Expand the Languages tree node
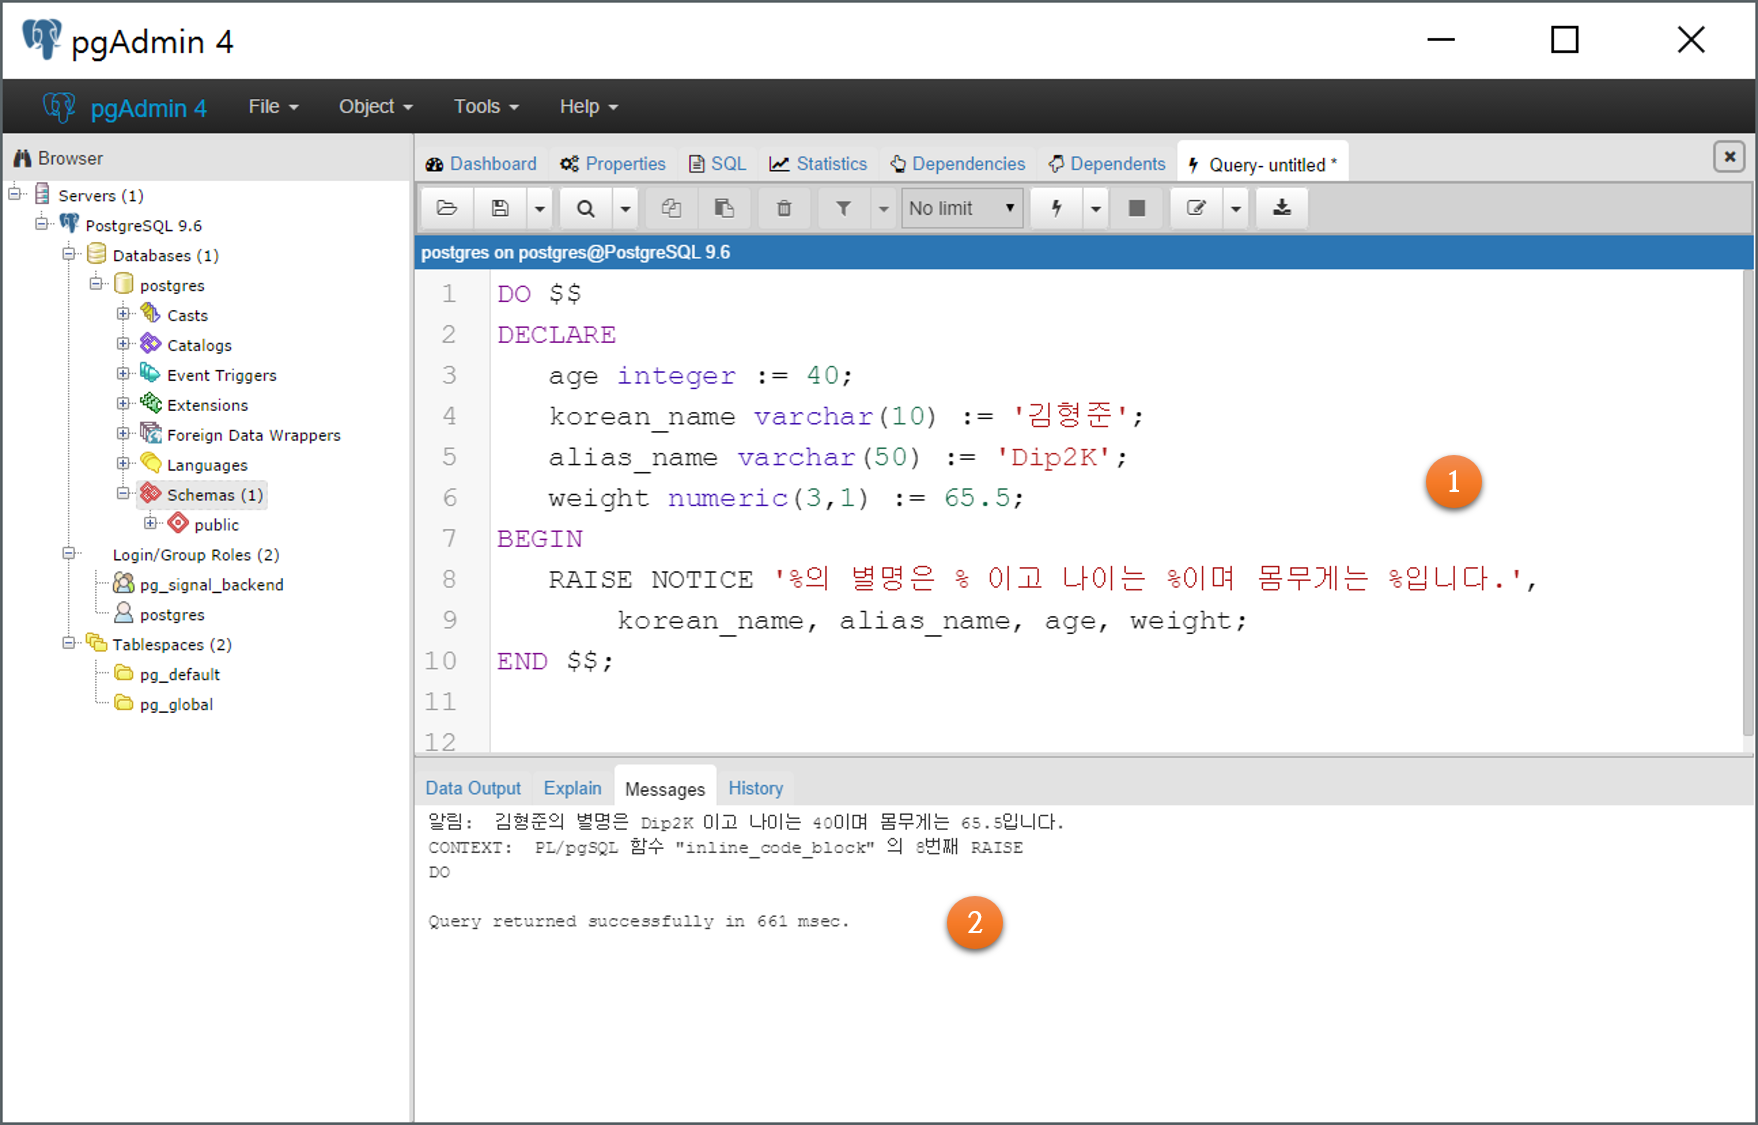 tap(123, 463)
